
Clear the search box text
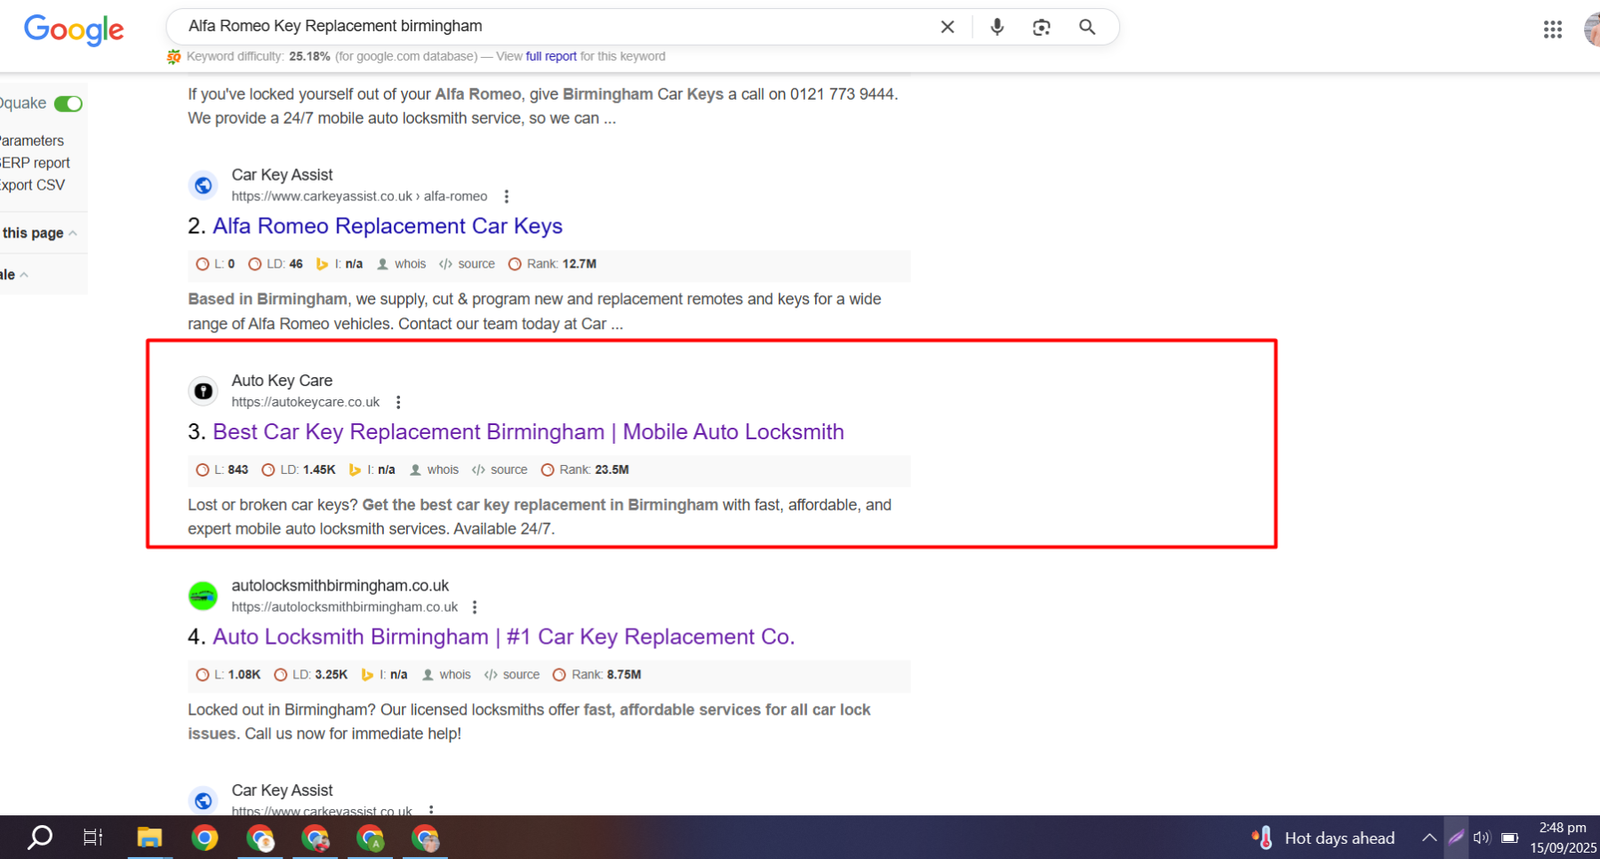(x=947, y=27)
